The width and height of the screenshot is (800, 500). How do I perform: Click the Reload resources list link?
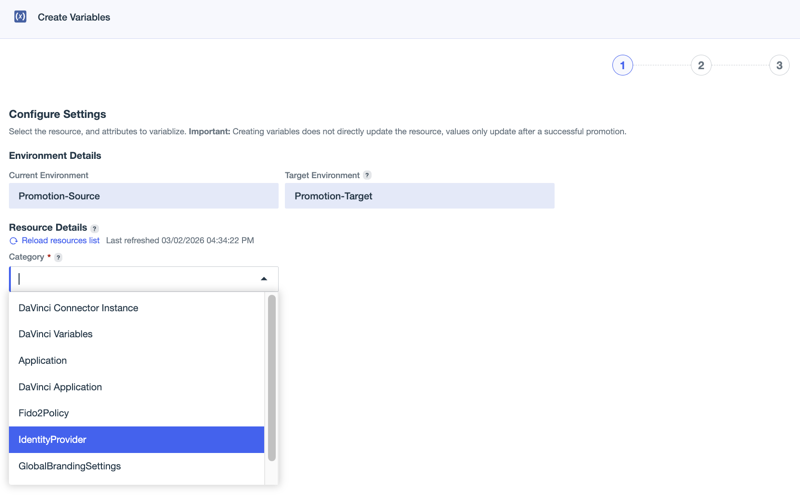coord(60,241)
